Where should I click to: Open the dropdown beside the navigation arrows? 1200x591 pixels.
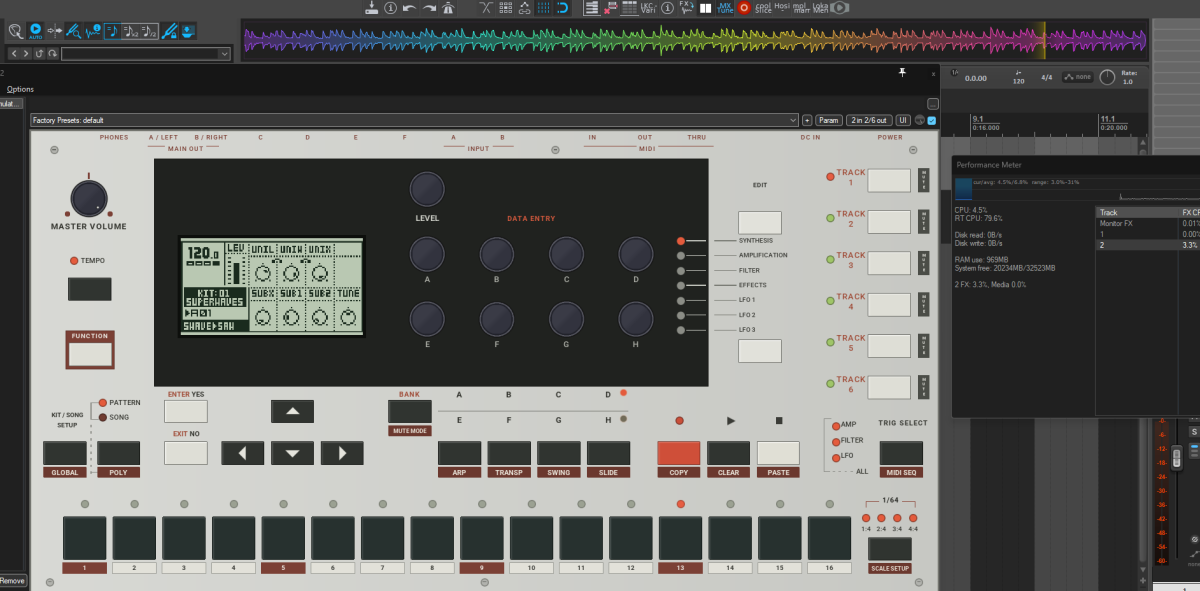(x=146, y=54)
